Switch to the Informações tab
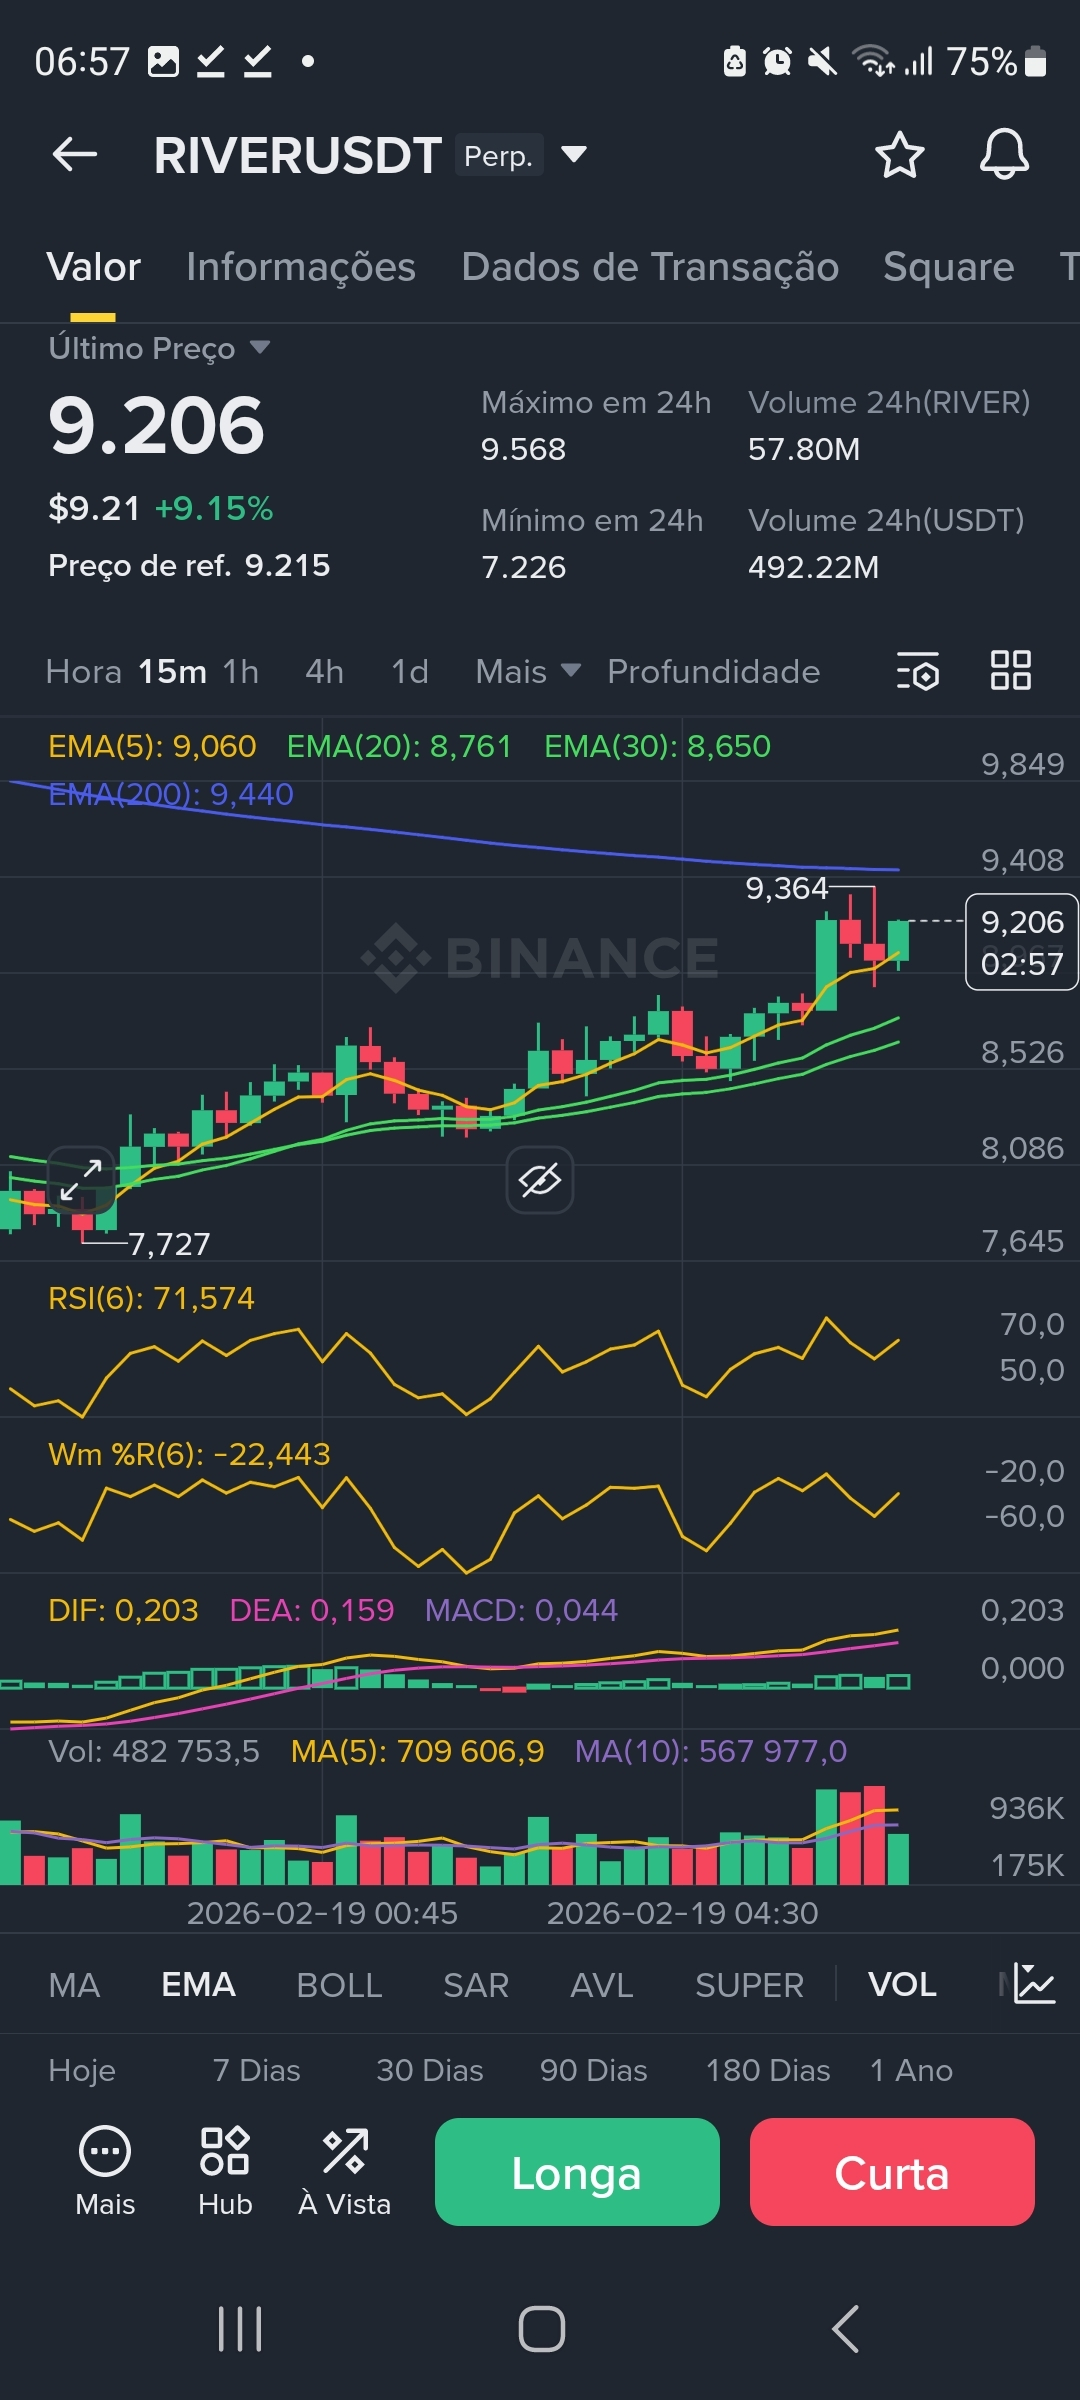Screen dimensions: 1080x2400 (301, 267)
